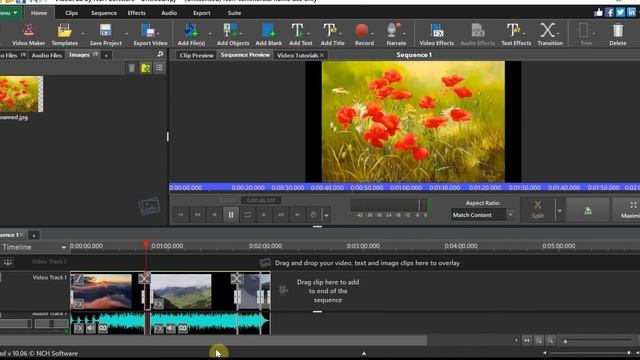
Task: Switch to the Clip Preview tab
Action: click(x=196, y=55)
